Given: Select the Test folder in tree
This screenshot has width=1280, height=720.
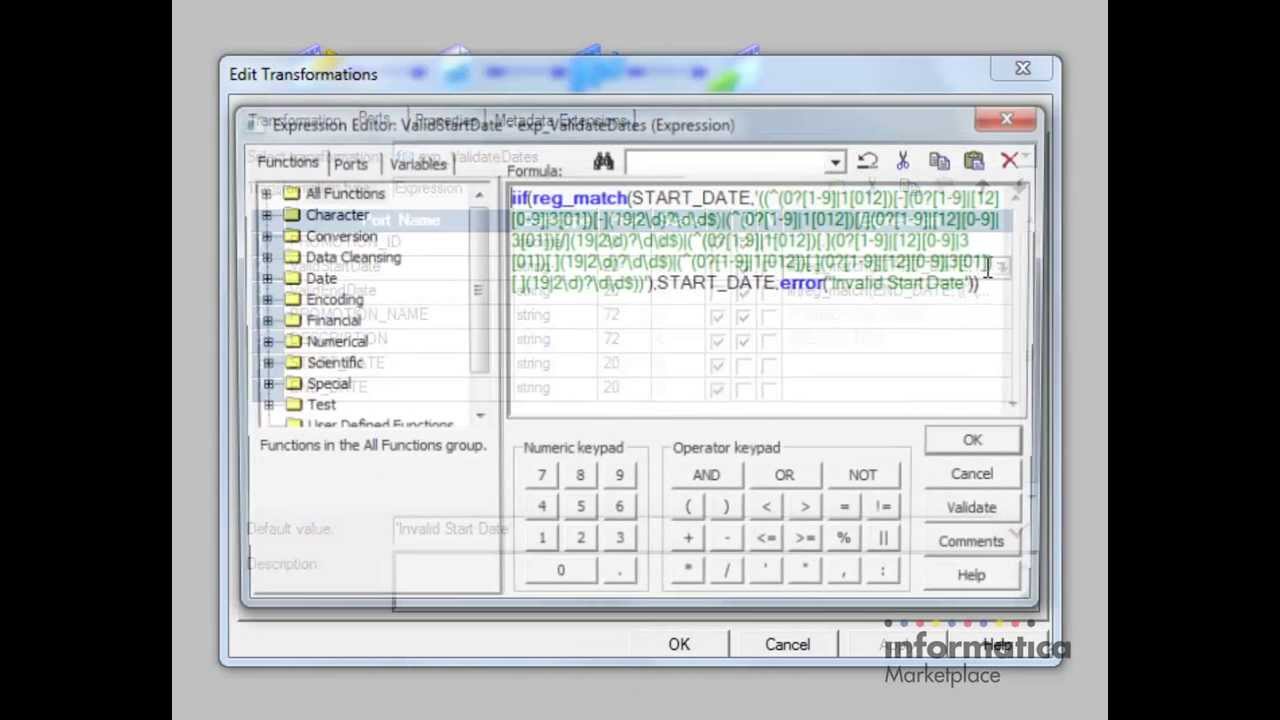Looking at the screenshot, I should pos(321,404).
